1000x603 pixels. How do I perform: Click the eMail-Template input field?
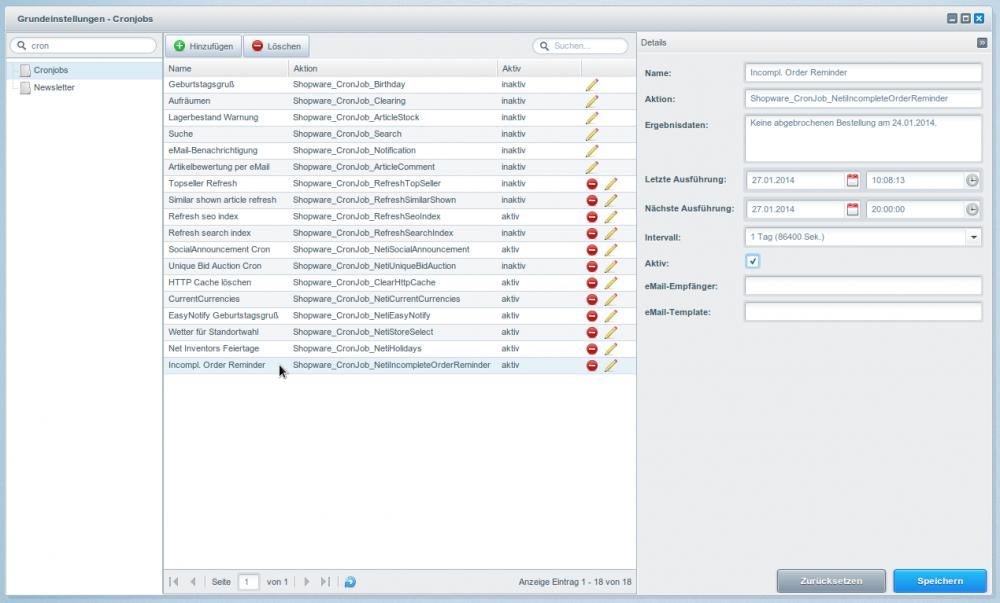(863, 312)
